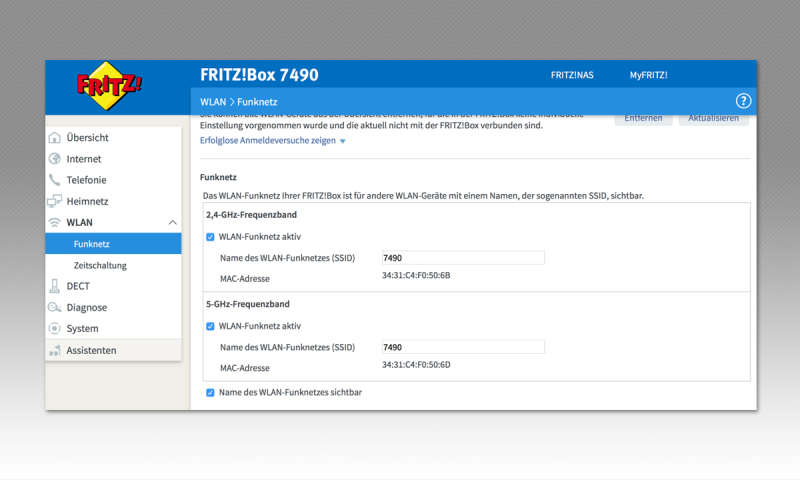Click the Entfernen button
Viewport: 800px width, 480px height.
tap(643, 119)
